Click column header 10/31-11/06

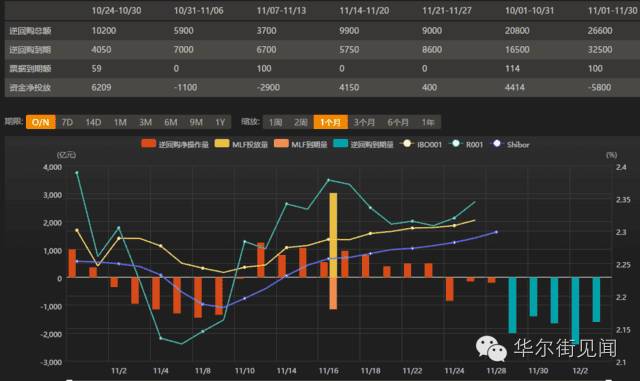199,11
